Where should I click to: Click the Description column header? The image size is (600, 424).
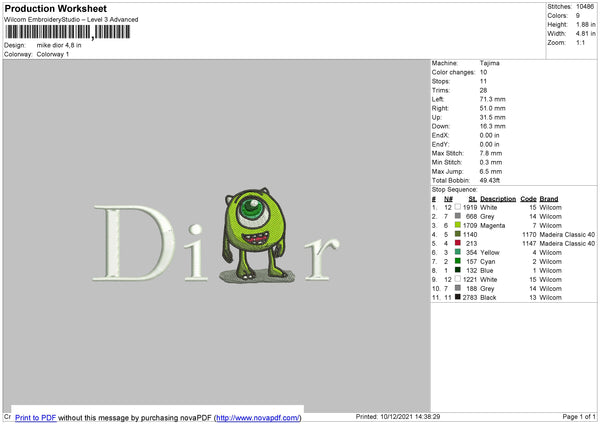[x=498, y=199]
